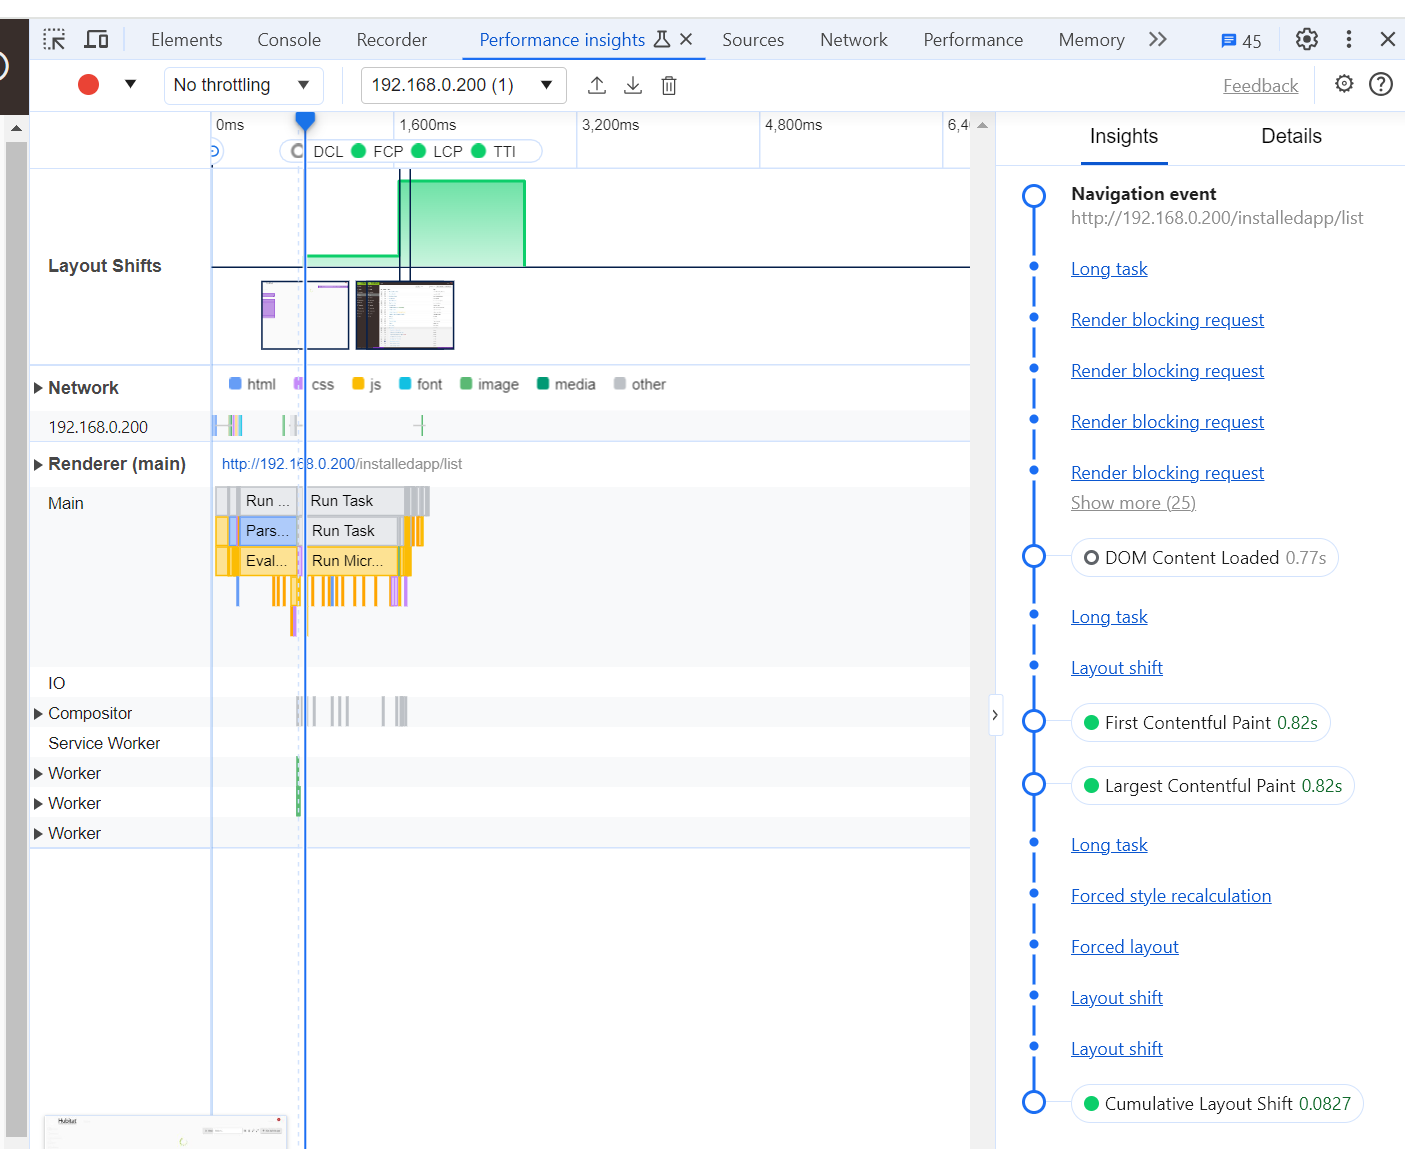Switch to the Details tab
1405x1149 pixels.
coord(1291,137)
